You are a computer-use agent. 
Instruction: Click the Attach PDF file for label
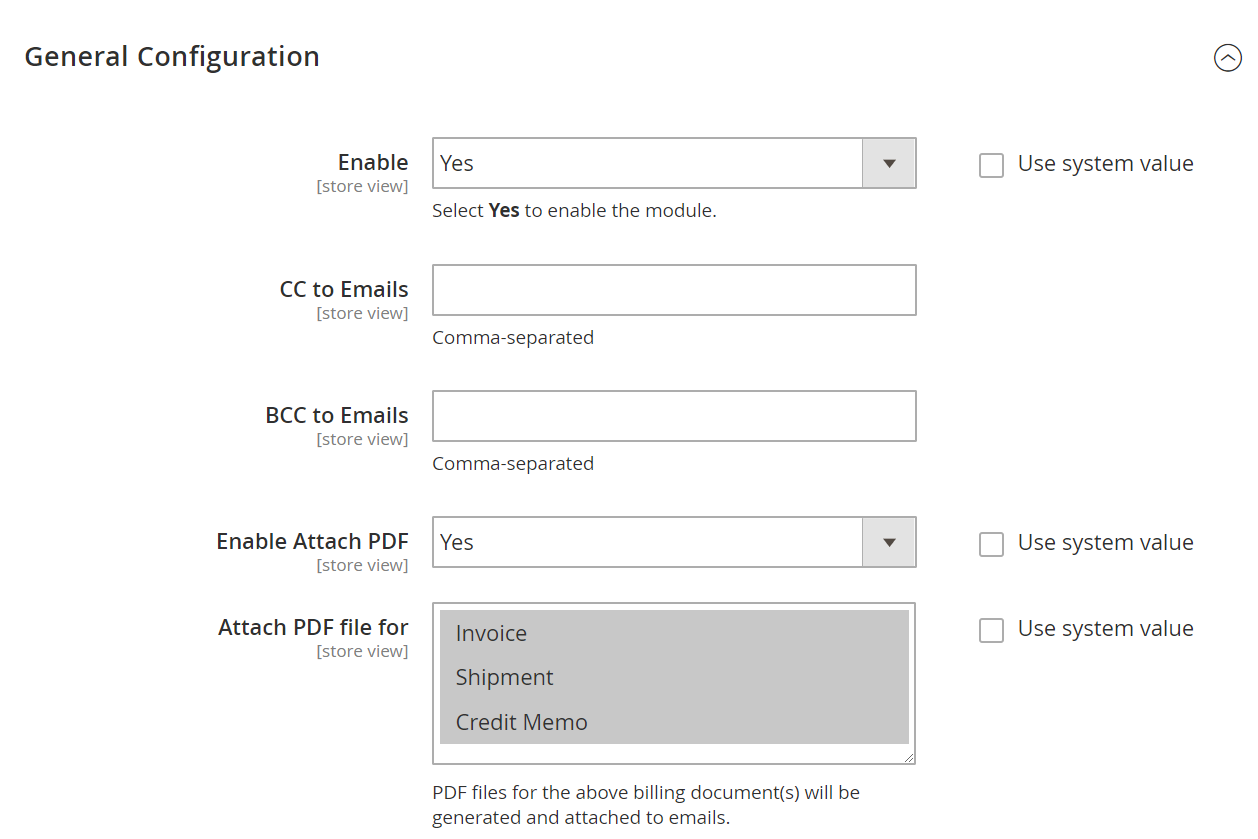pos(313,627)
